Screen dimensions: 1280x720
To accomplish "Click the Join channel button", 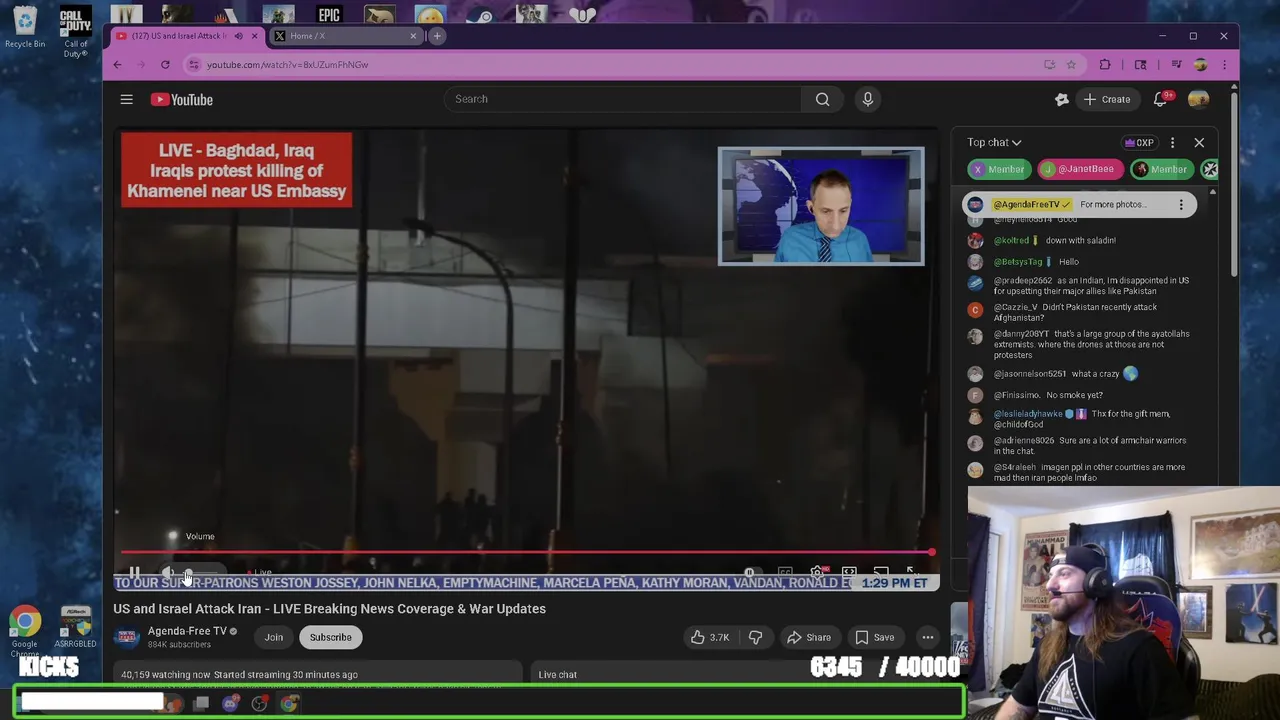I will [274, 637].
